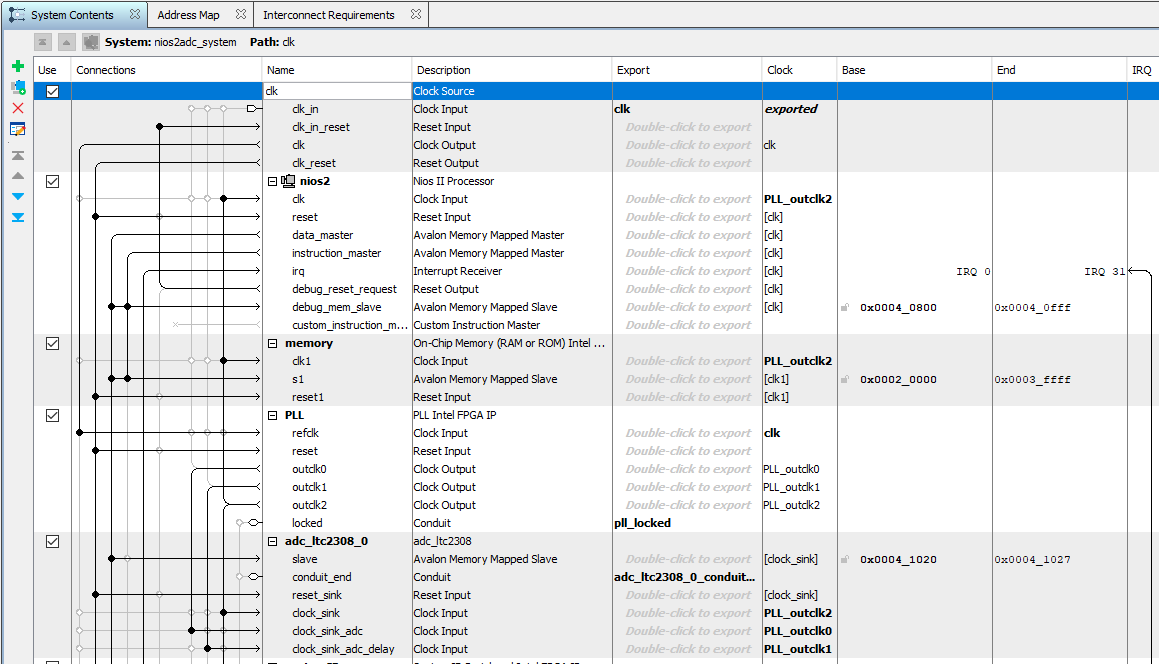Toggle the Use checkbox for nios2

click(52, 181)
